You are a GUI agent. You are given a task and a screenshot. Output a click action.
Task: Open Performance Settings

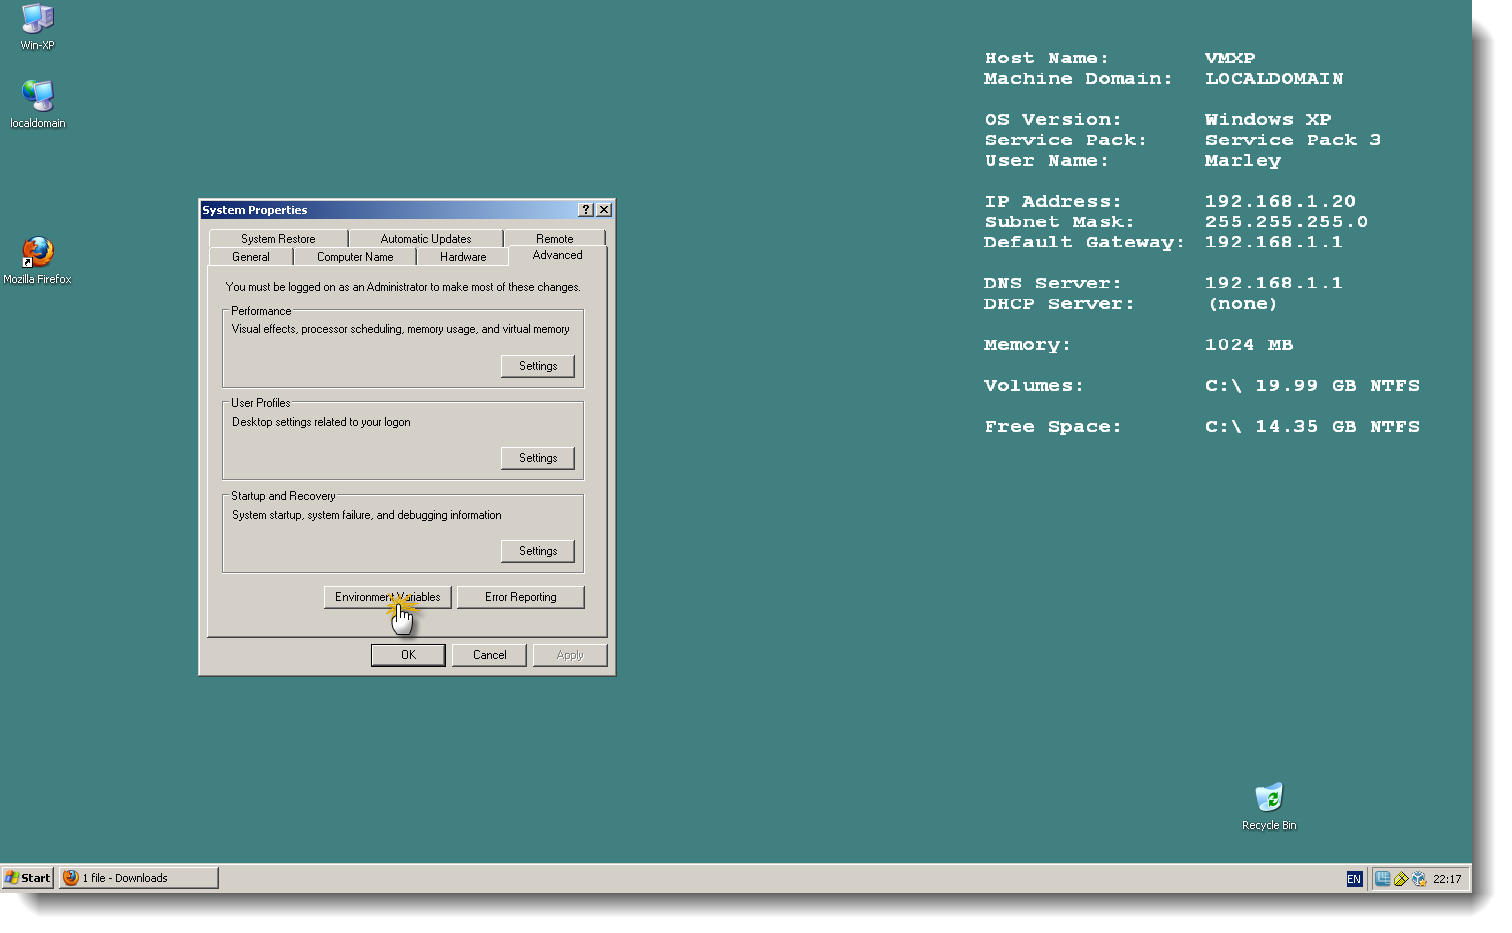click(x=537, y=366)
